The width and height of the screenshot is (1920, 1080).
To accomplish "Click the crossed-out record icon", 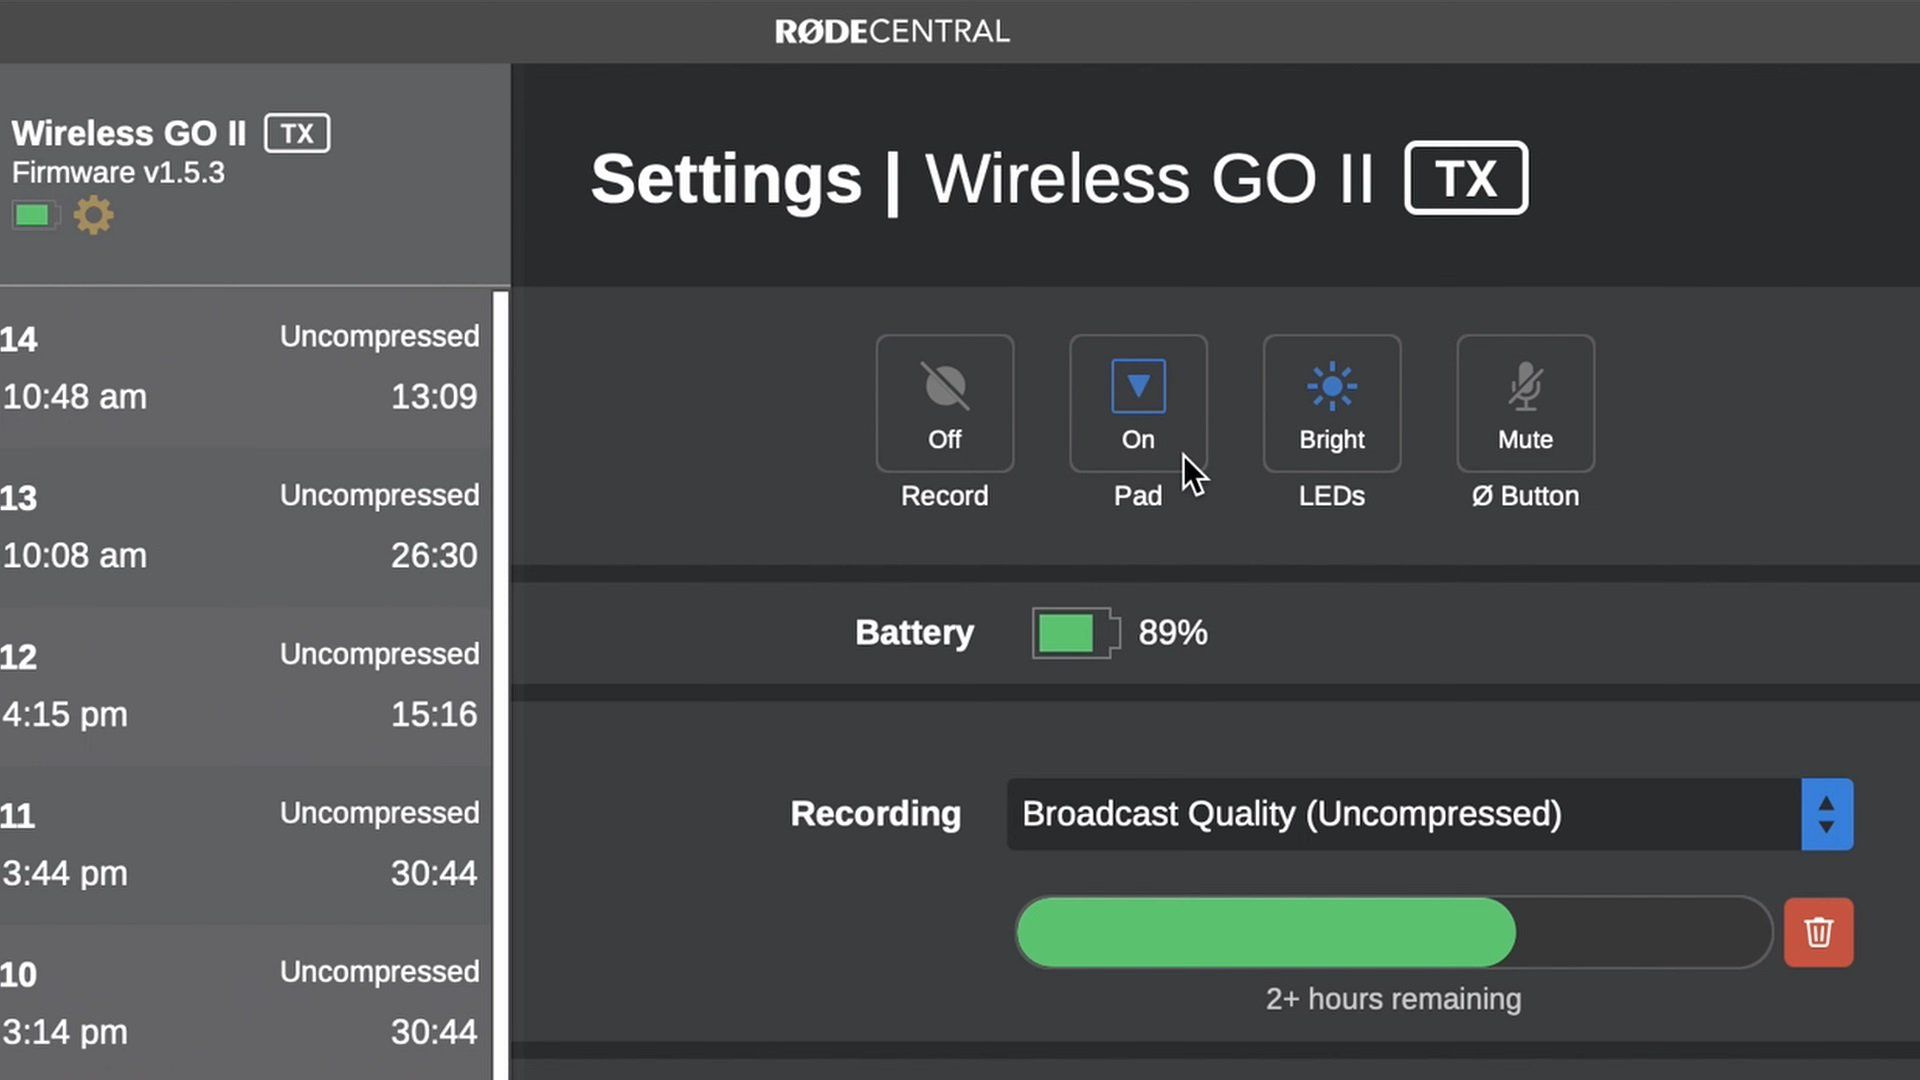I will coord(944,386).
